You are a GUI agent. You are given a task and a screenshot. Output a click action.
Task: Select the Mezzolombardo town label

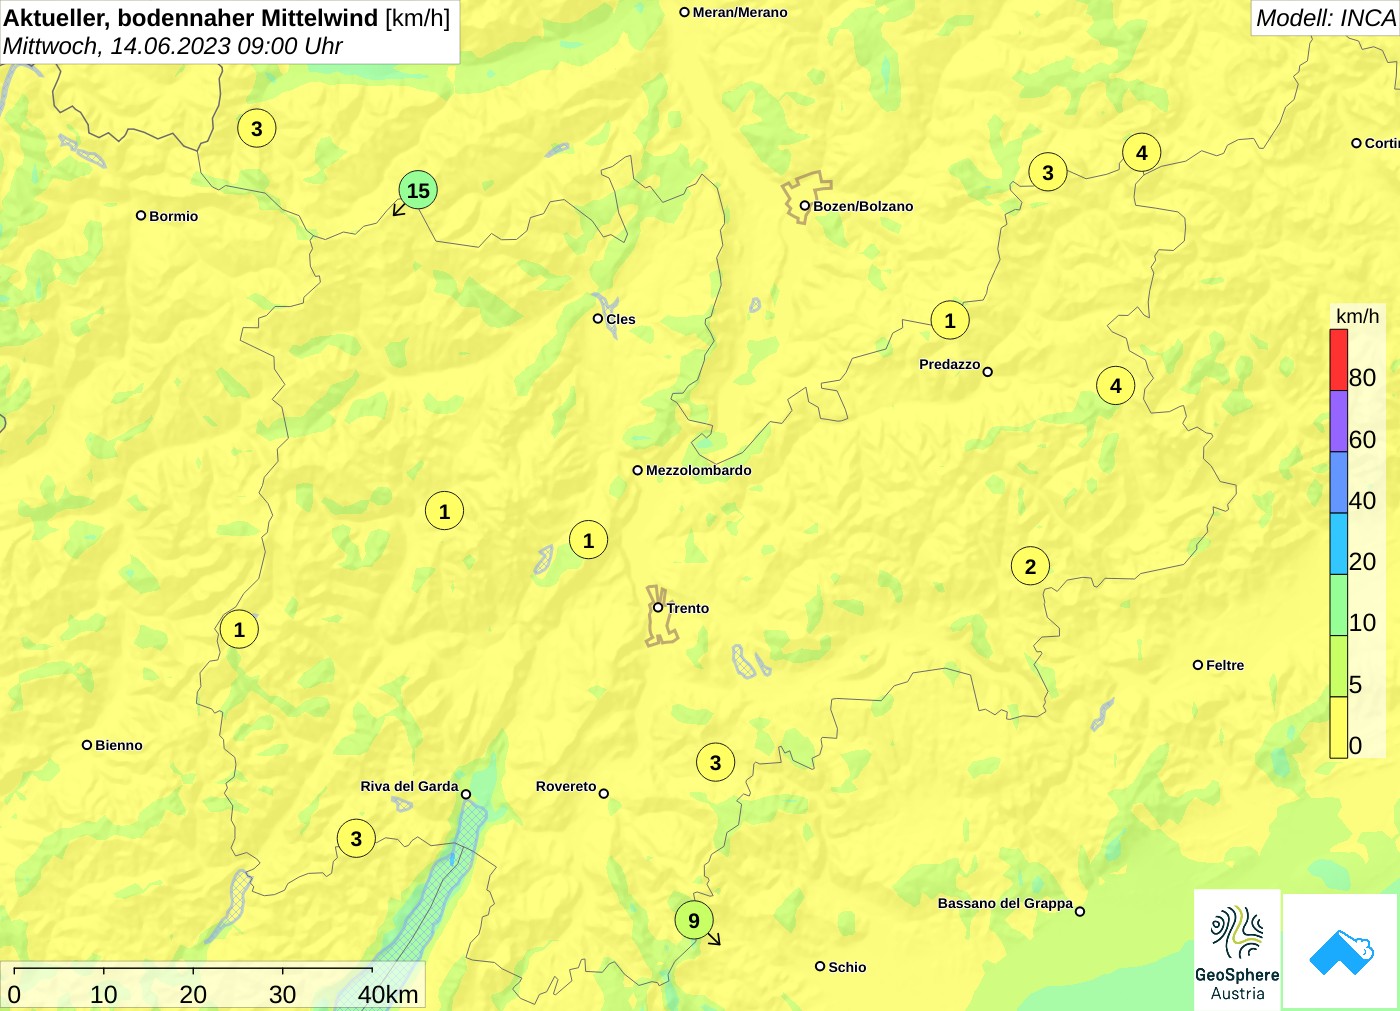point(699,470)
